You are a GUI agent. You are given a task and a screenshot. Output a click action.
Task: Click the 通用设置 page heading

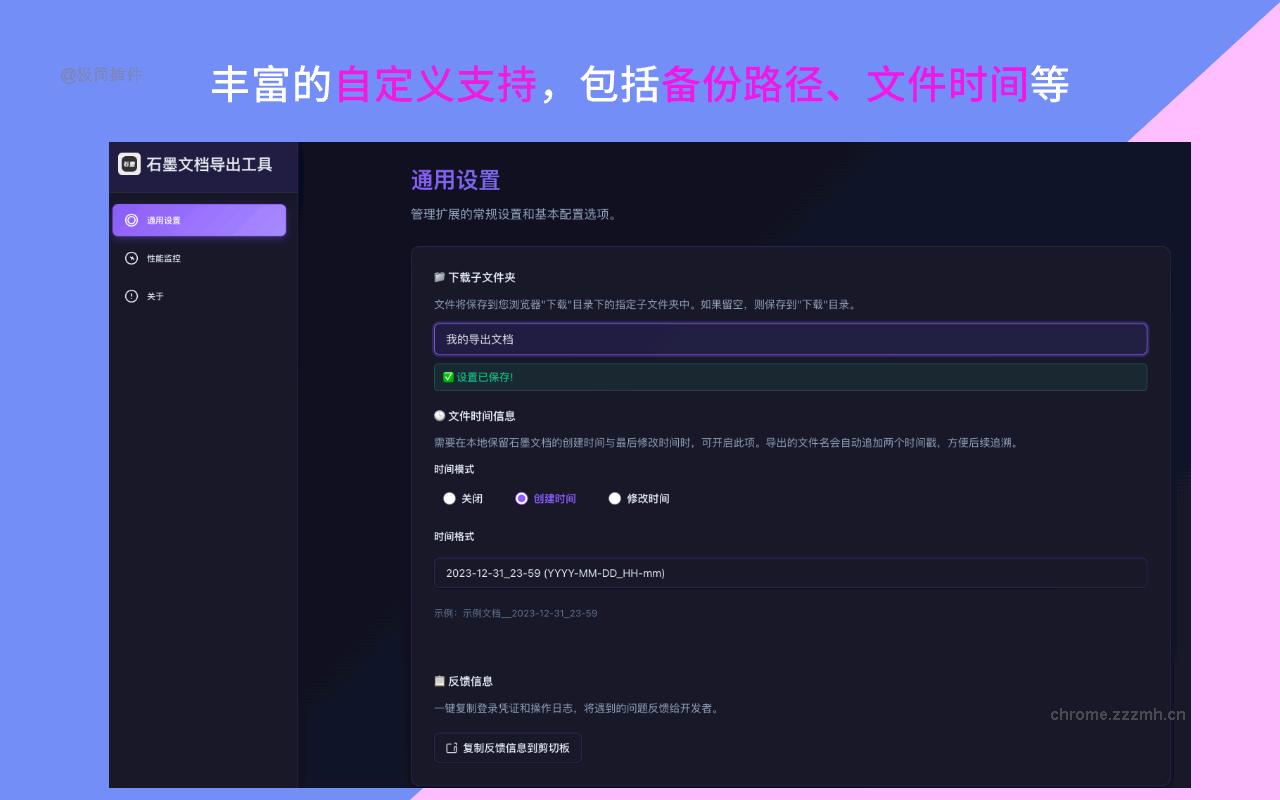point(455,181)
